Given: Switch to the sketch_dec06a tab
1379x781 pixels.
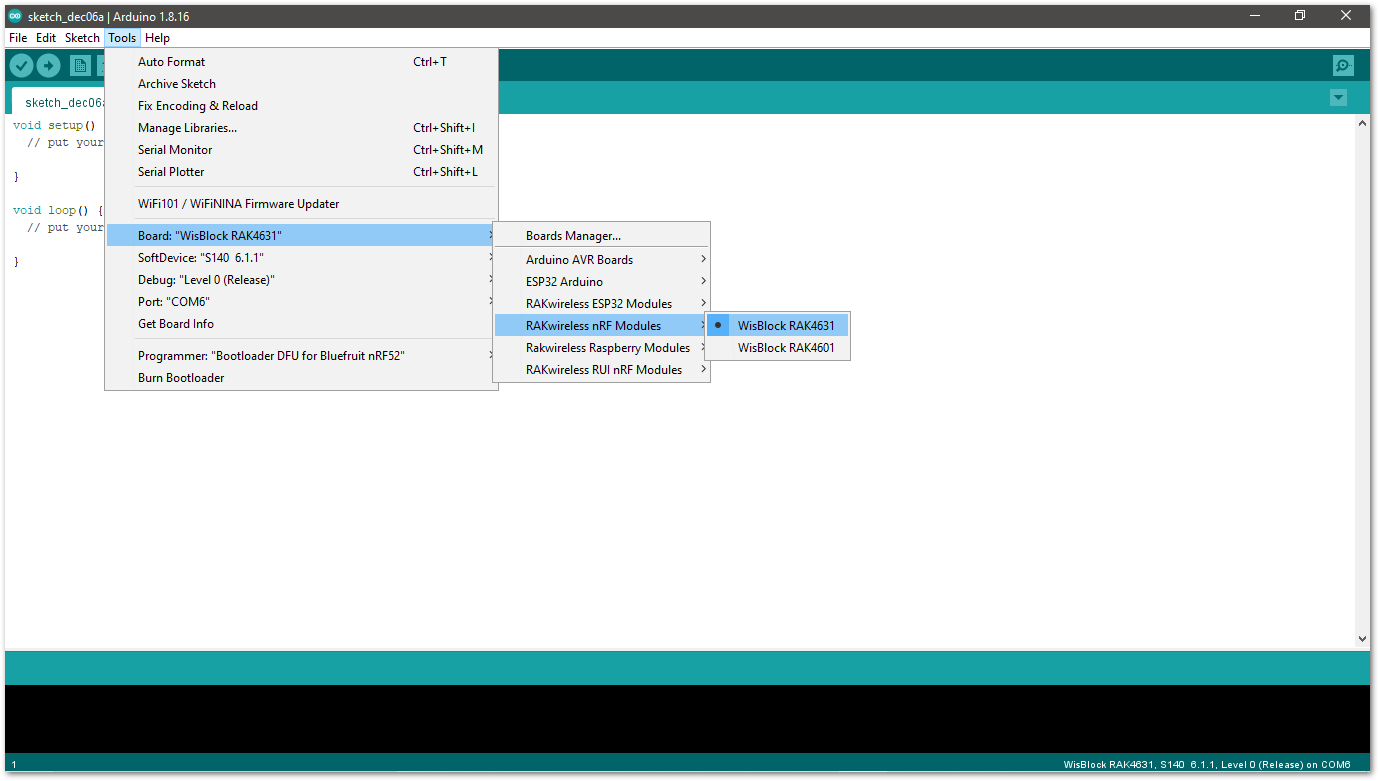Looking at the screenshot, I should [60, 102].
